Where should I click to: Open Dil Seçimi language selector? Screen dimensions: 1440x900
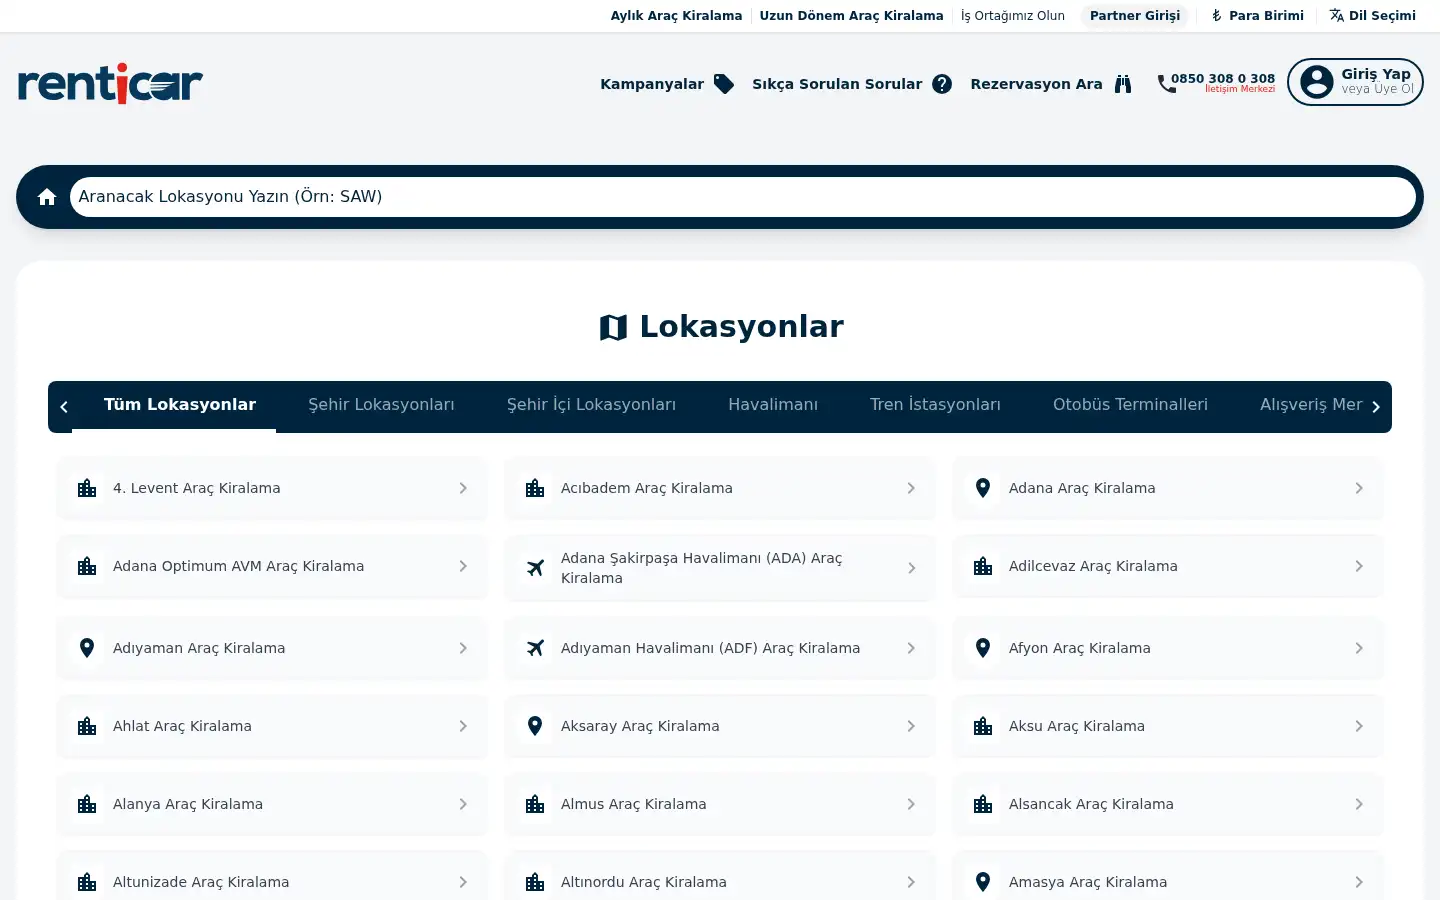point(1373,16)
